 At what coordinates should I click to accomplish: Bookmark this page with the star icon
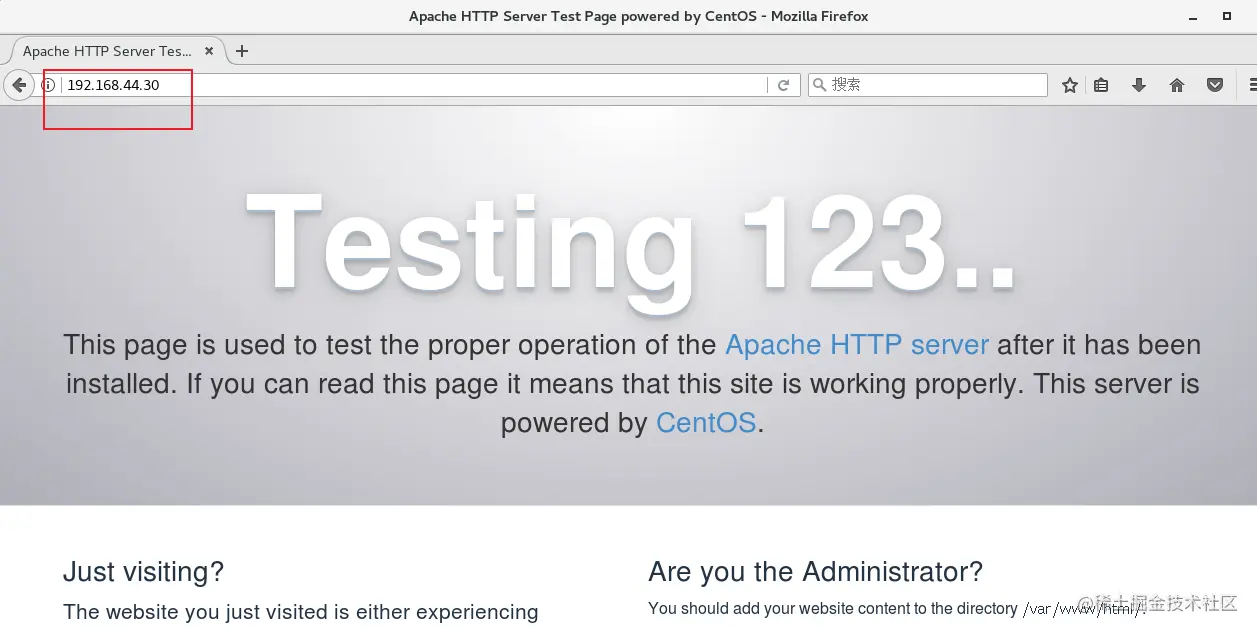1070,85
